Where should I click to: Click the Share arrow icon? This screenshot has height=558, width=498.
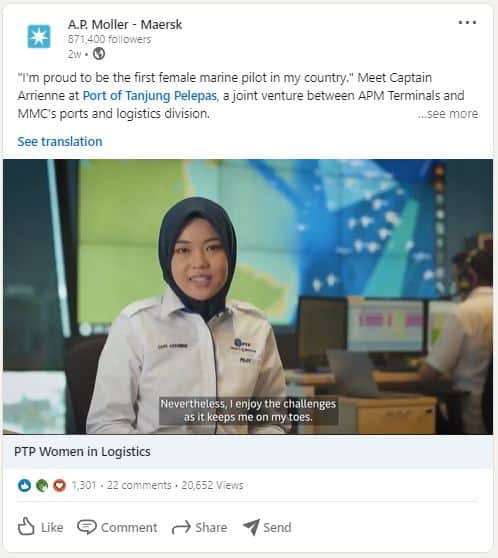point(181,527)
